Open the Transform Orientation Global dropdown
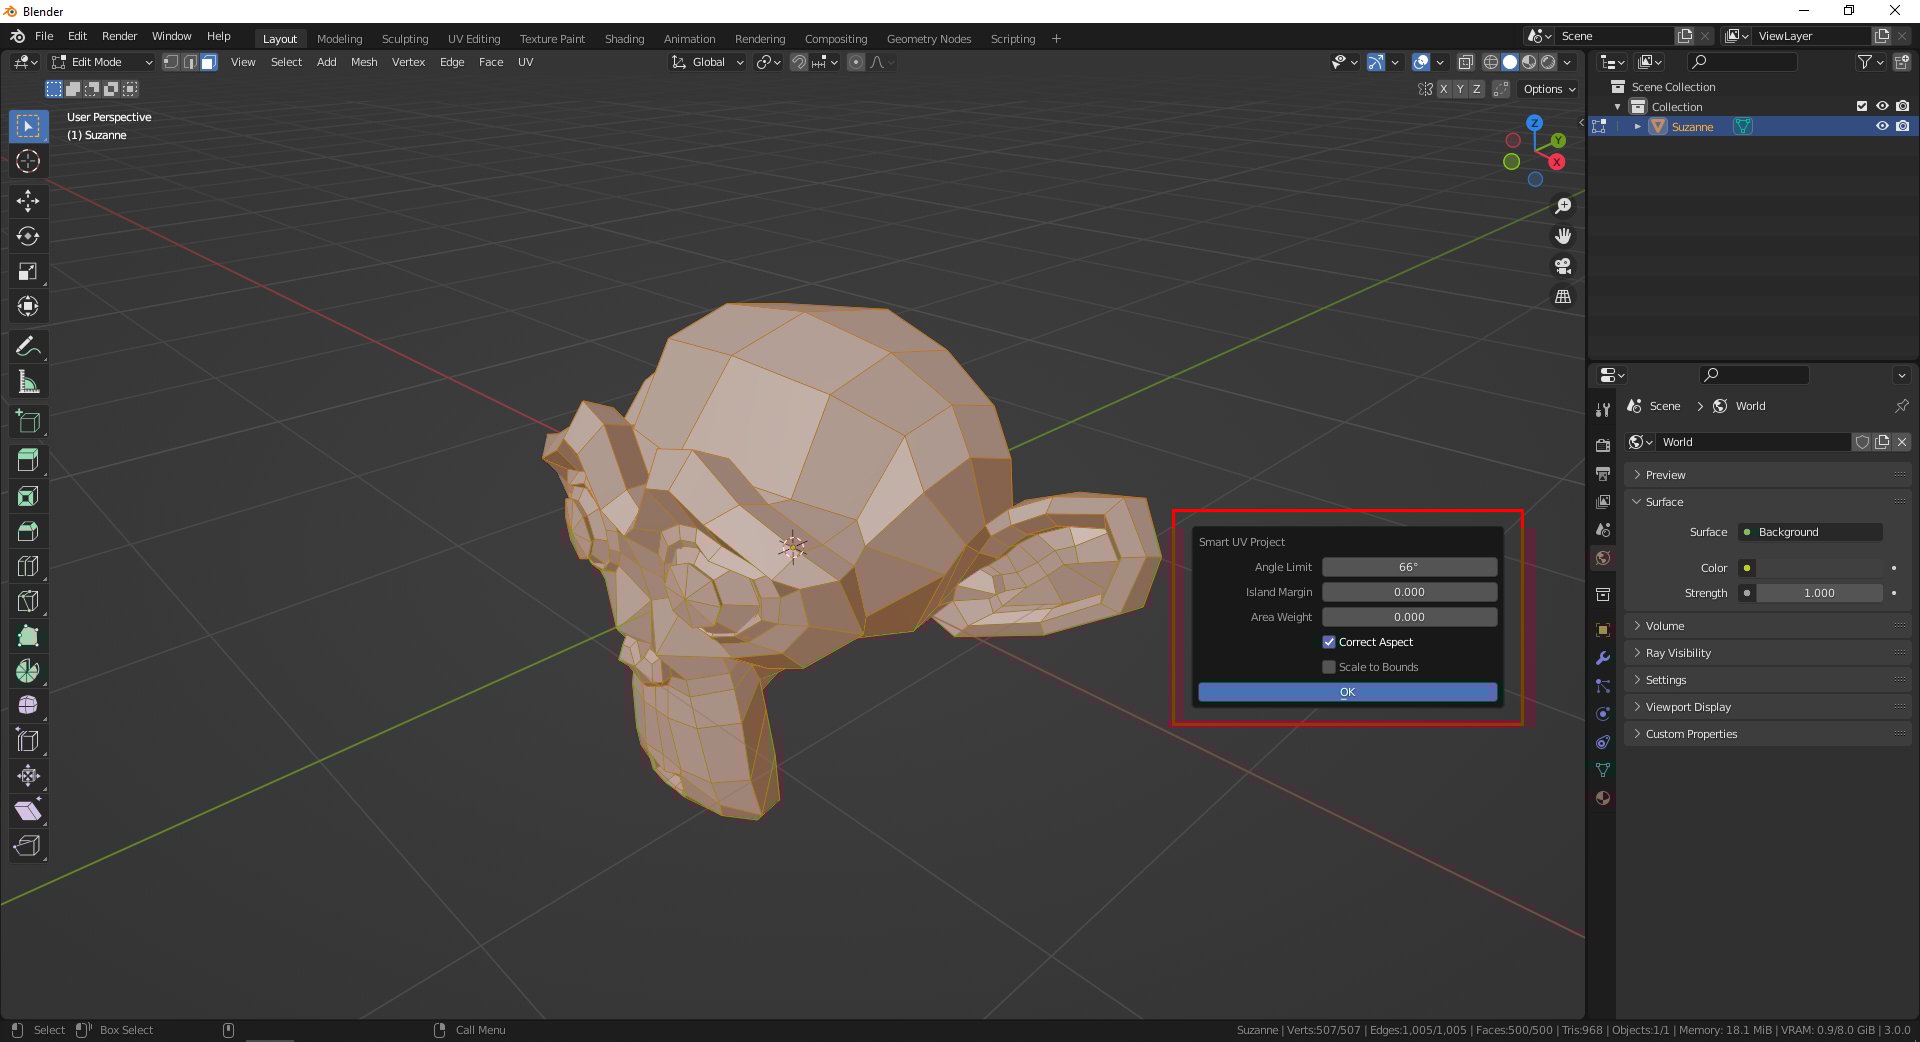Image resolution: width=1920 pixels, height=1042 pixels. coord(707,62)
